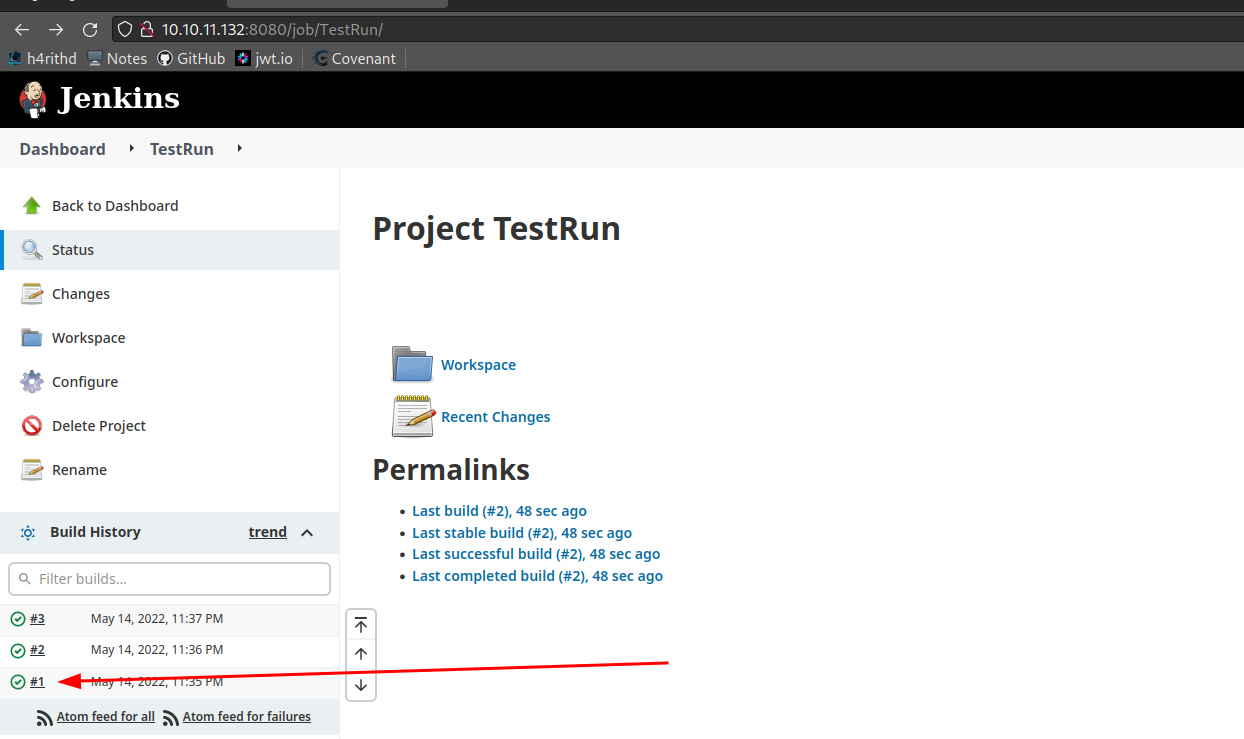Viewport: 1244px width, 739px height.
Task: Click the success status icon of build #1
Action: 18,682
